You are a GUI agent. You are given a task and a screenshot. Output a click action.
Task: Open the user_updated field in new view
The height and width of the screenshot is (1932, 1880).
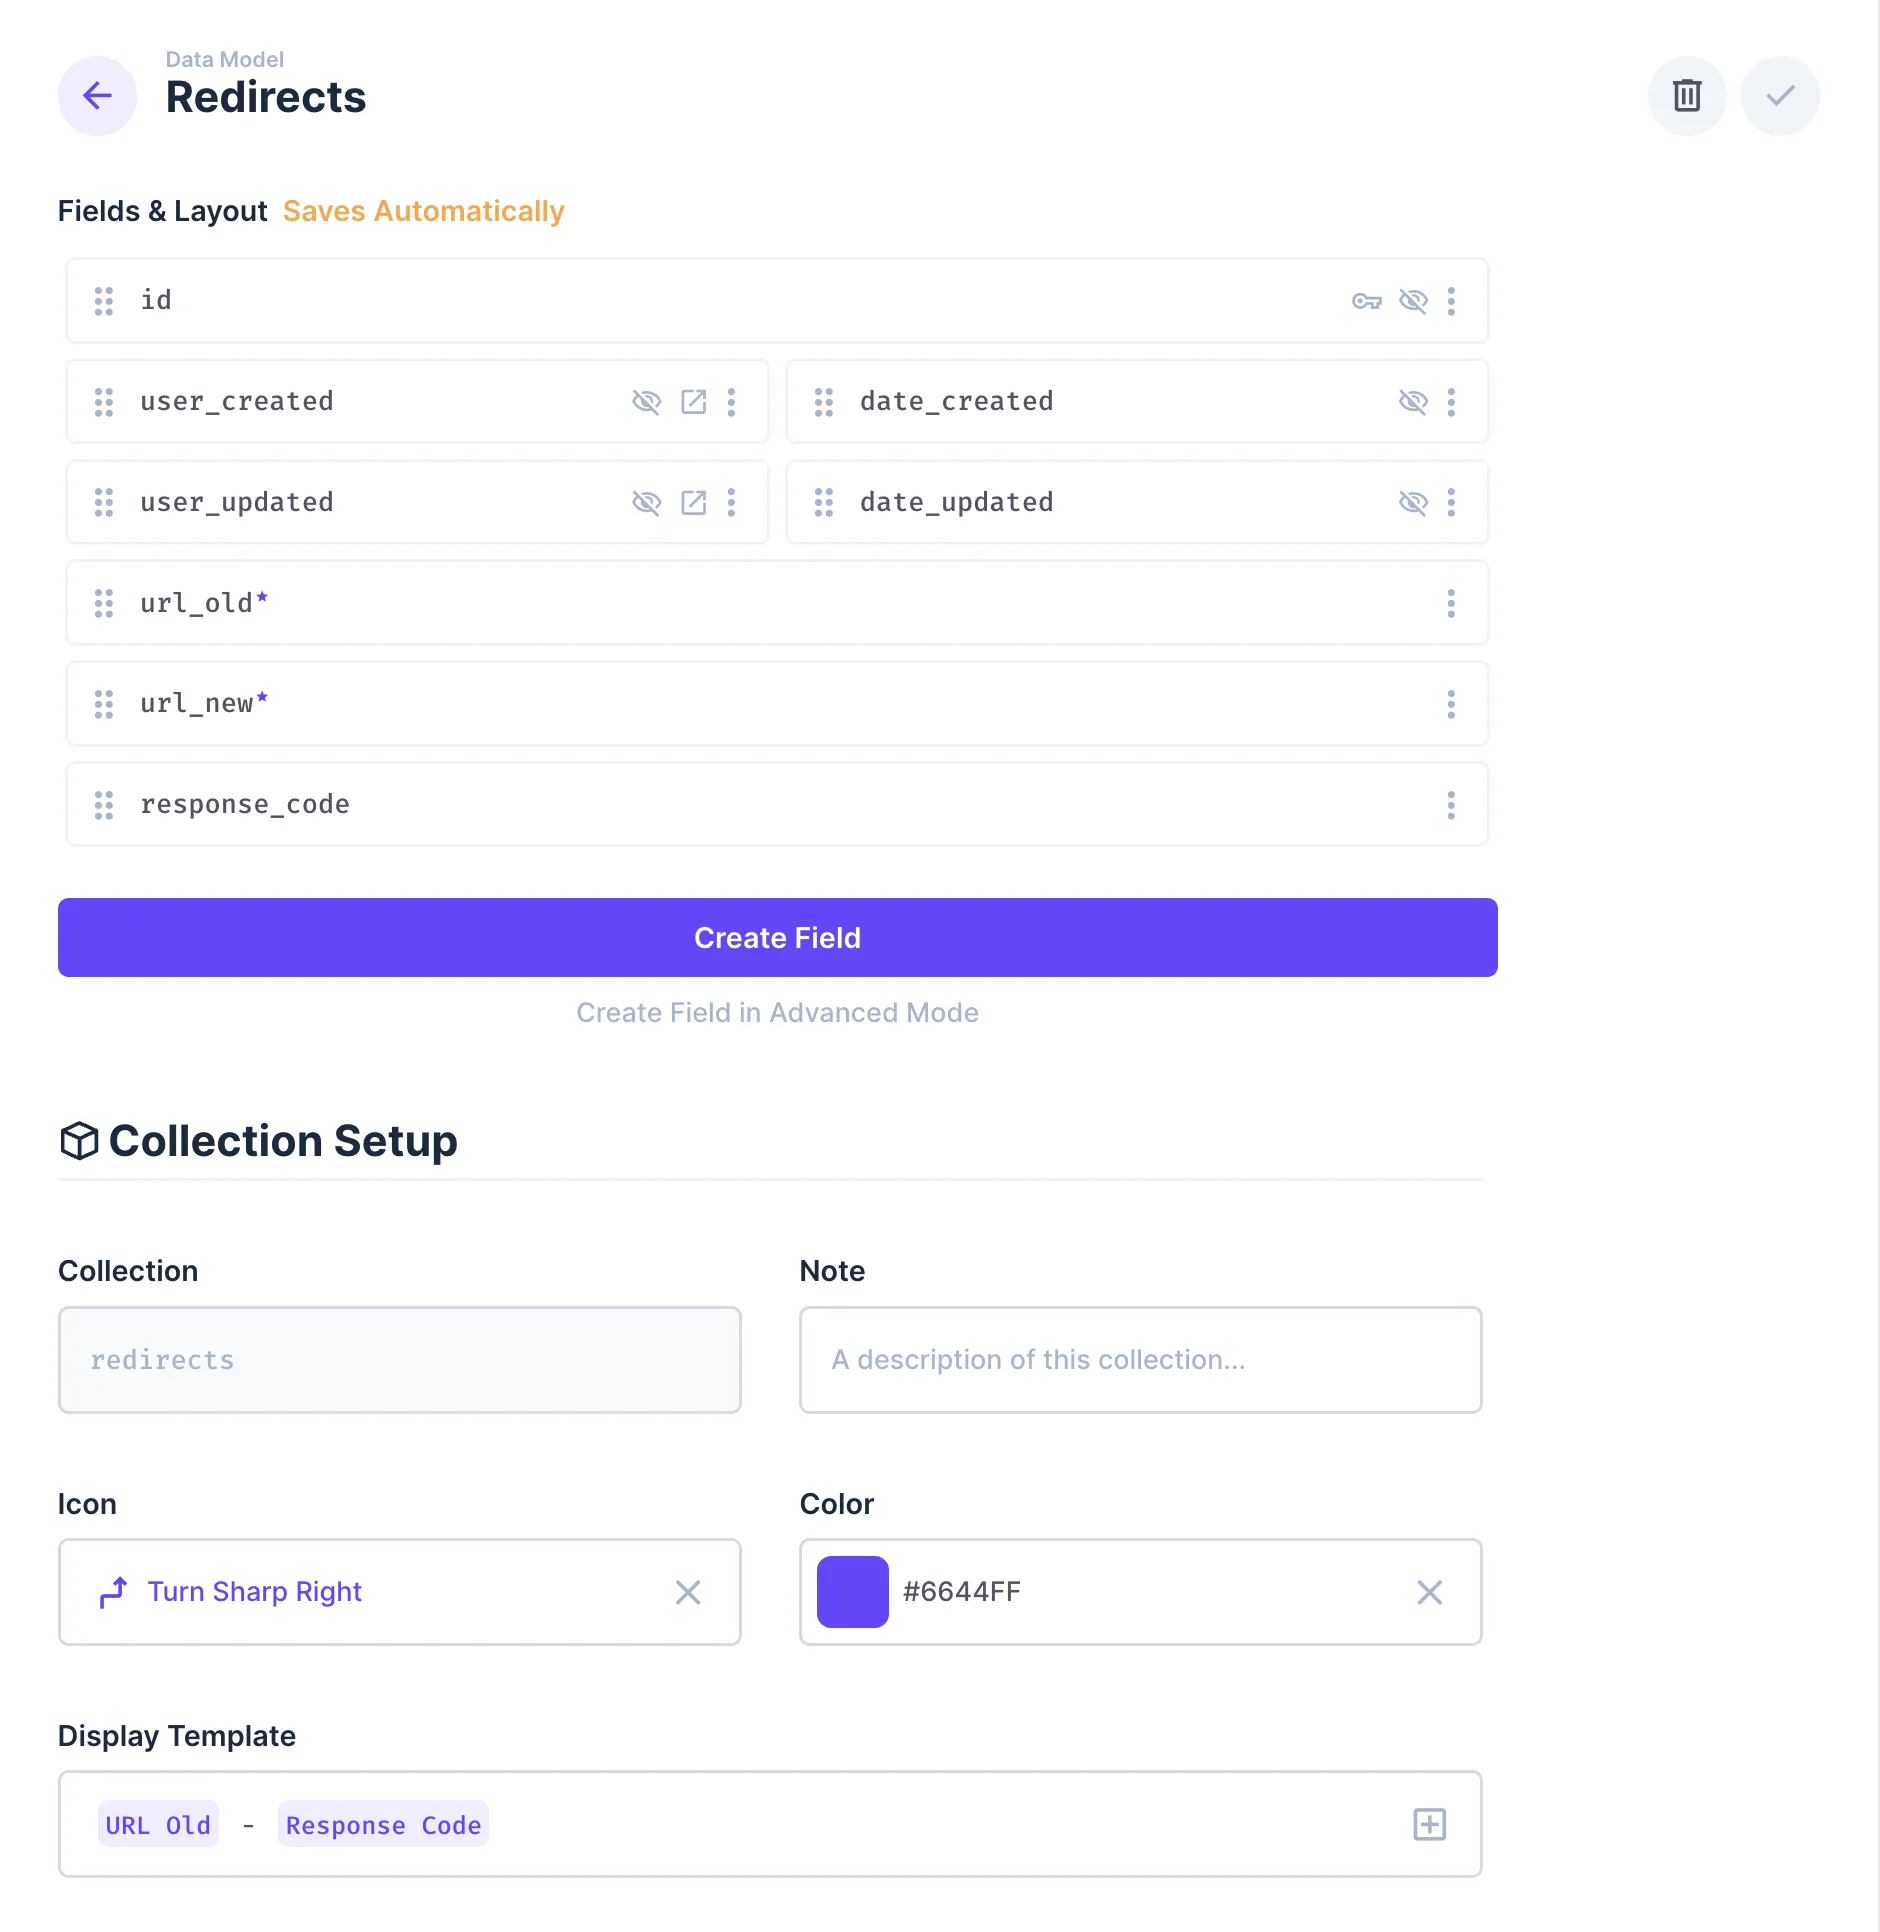click(x=695, y=503)
